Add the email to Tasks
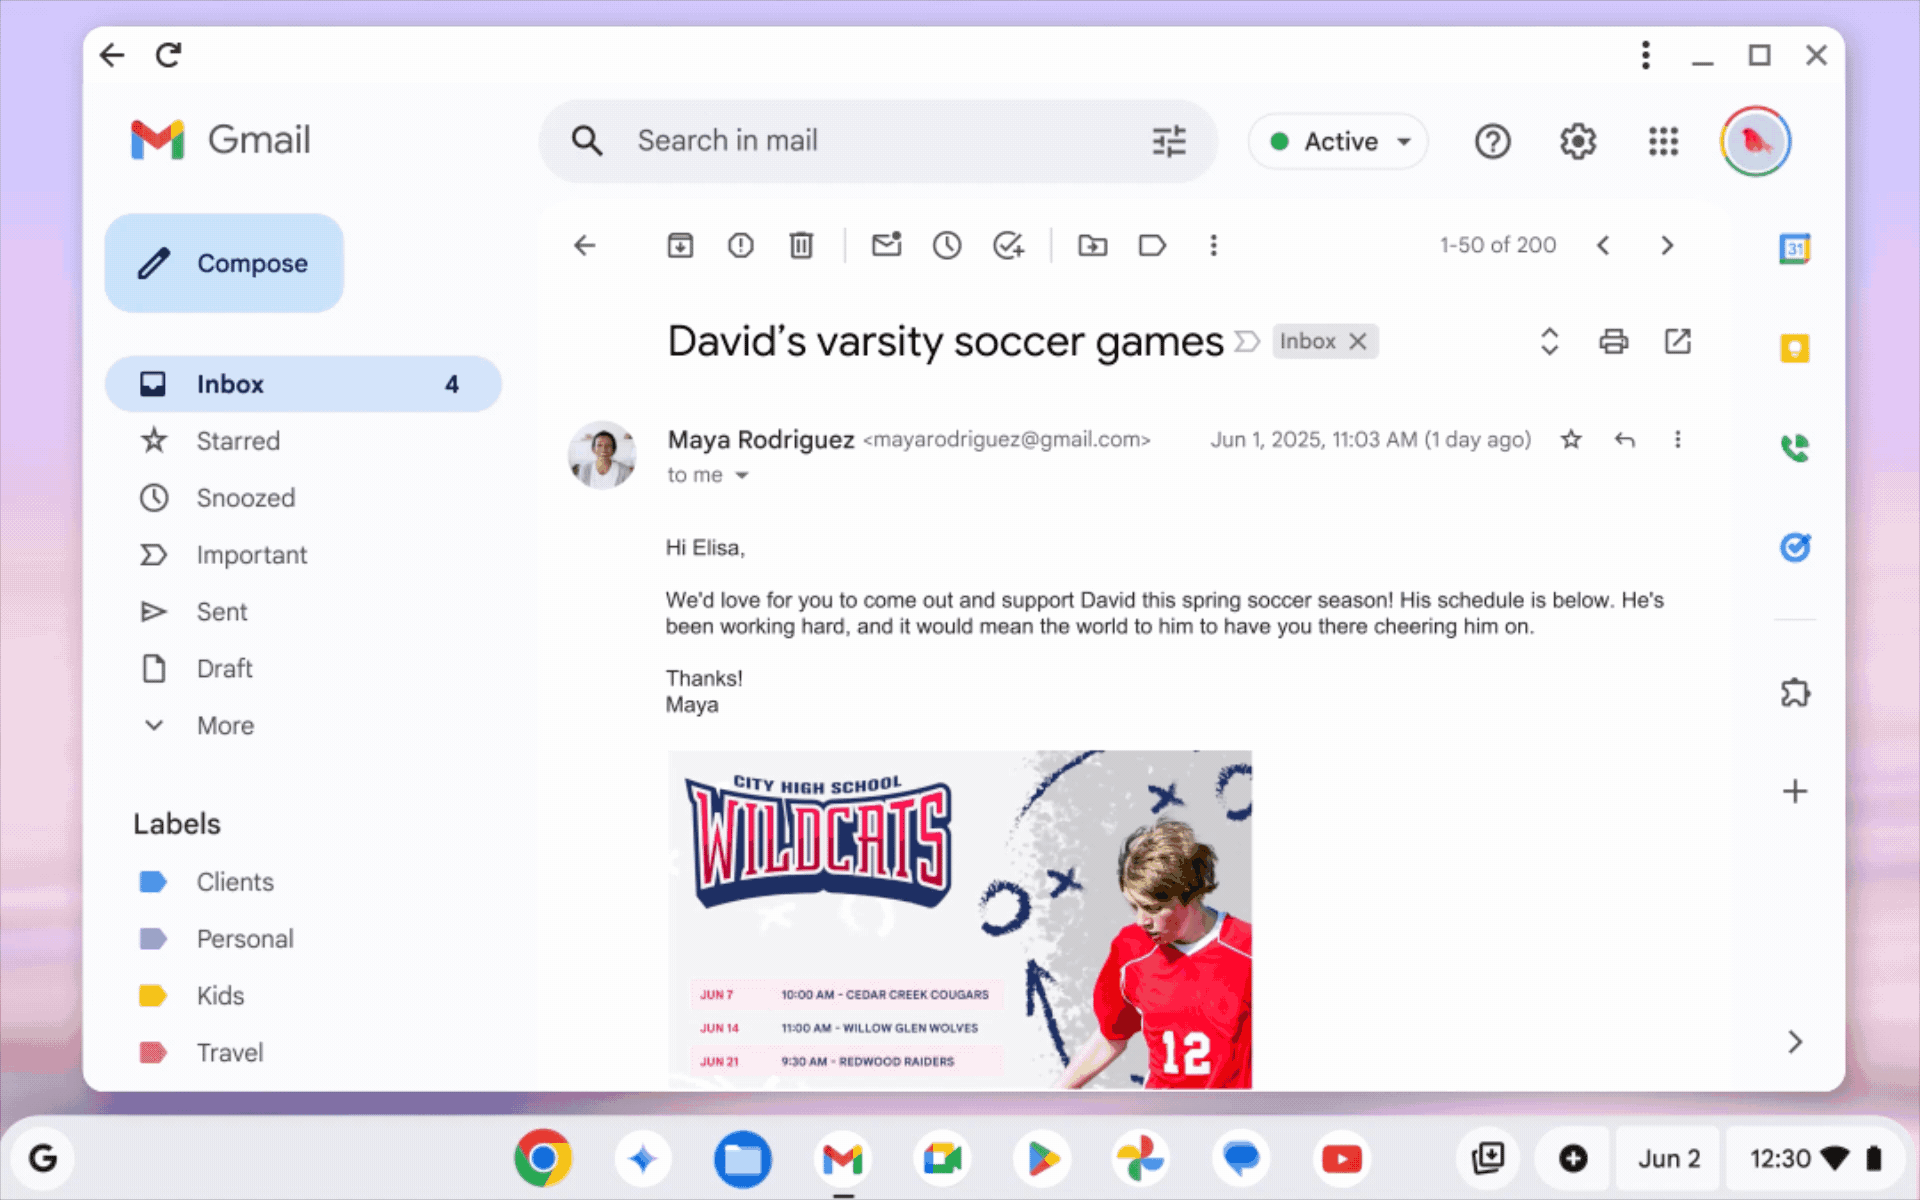The width and height of the screenshot is (1920, 1200). coord(1008,245)
